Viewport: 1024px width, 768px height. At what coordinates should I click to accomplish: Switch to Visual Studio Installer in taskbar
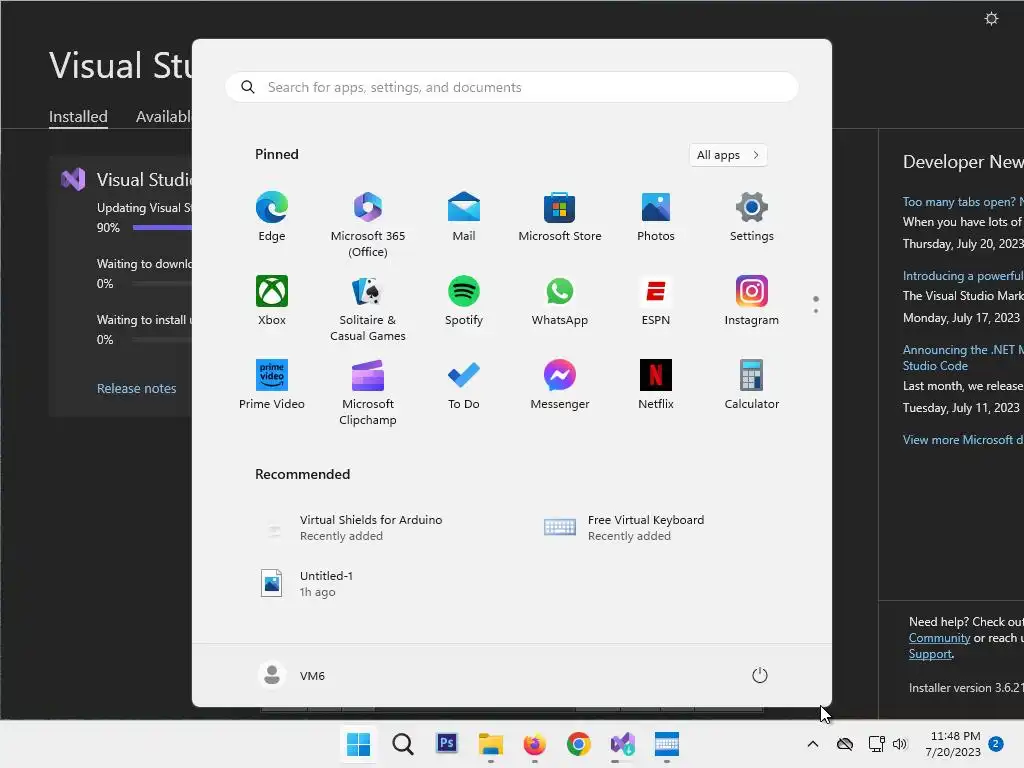622,744
